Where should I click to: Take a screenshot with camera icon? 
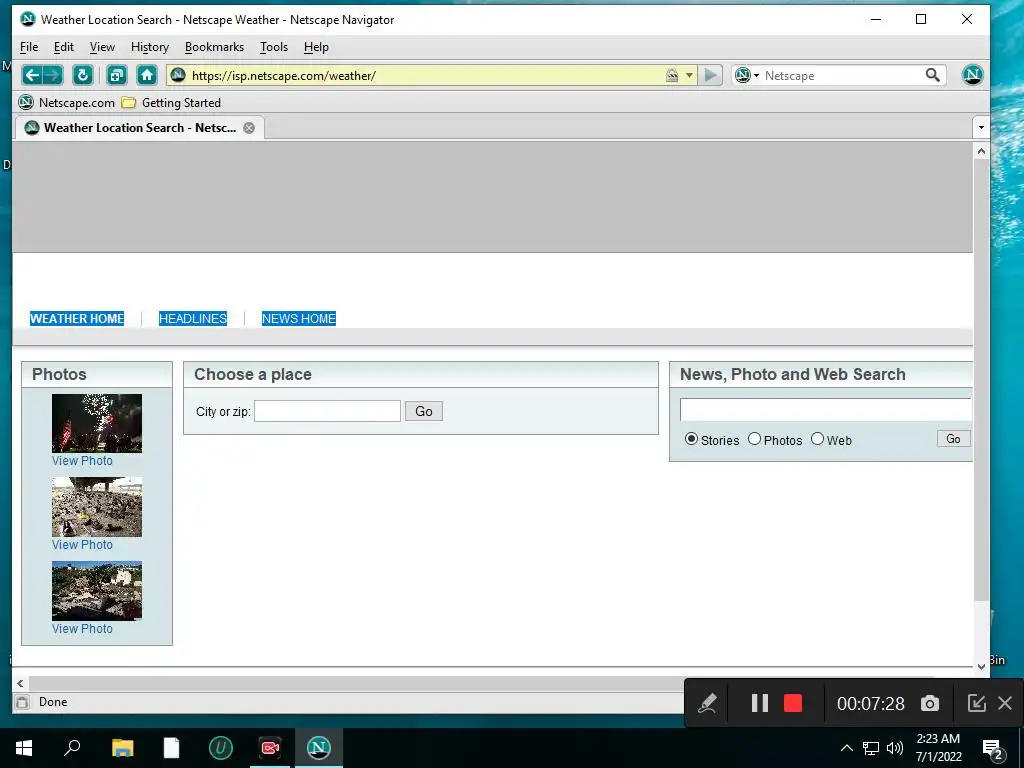pyautogui.click(x=930, y=703)
